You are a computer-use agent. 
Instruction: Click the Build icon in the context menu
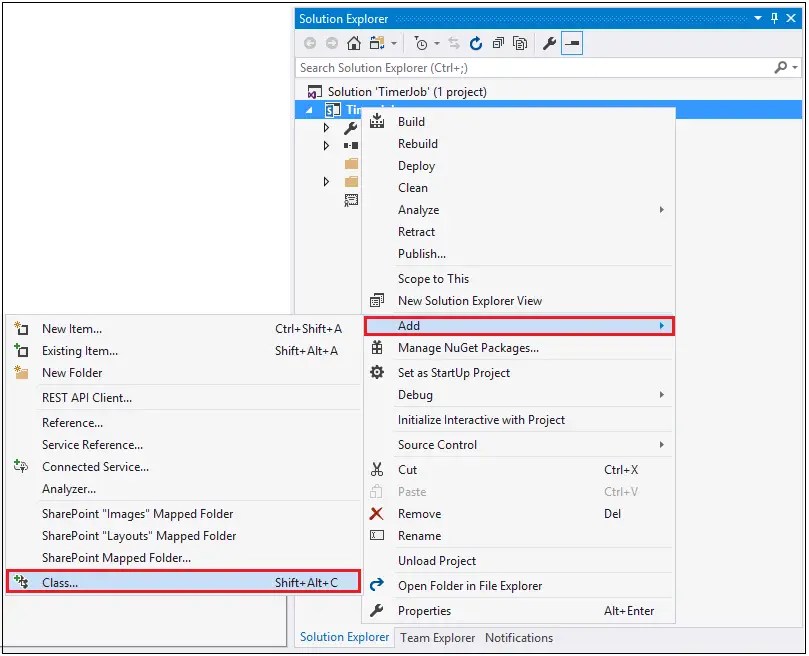click(x=376, y=121)
